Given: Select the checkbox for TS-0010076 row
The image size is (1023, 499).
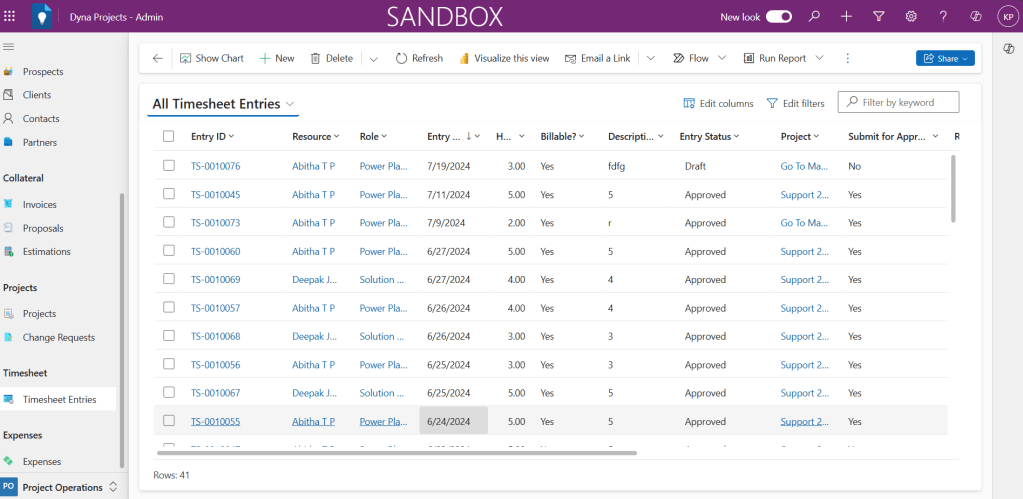Looking at the screenshot, I should pyautogui.click(x=168, y=166).
